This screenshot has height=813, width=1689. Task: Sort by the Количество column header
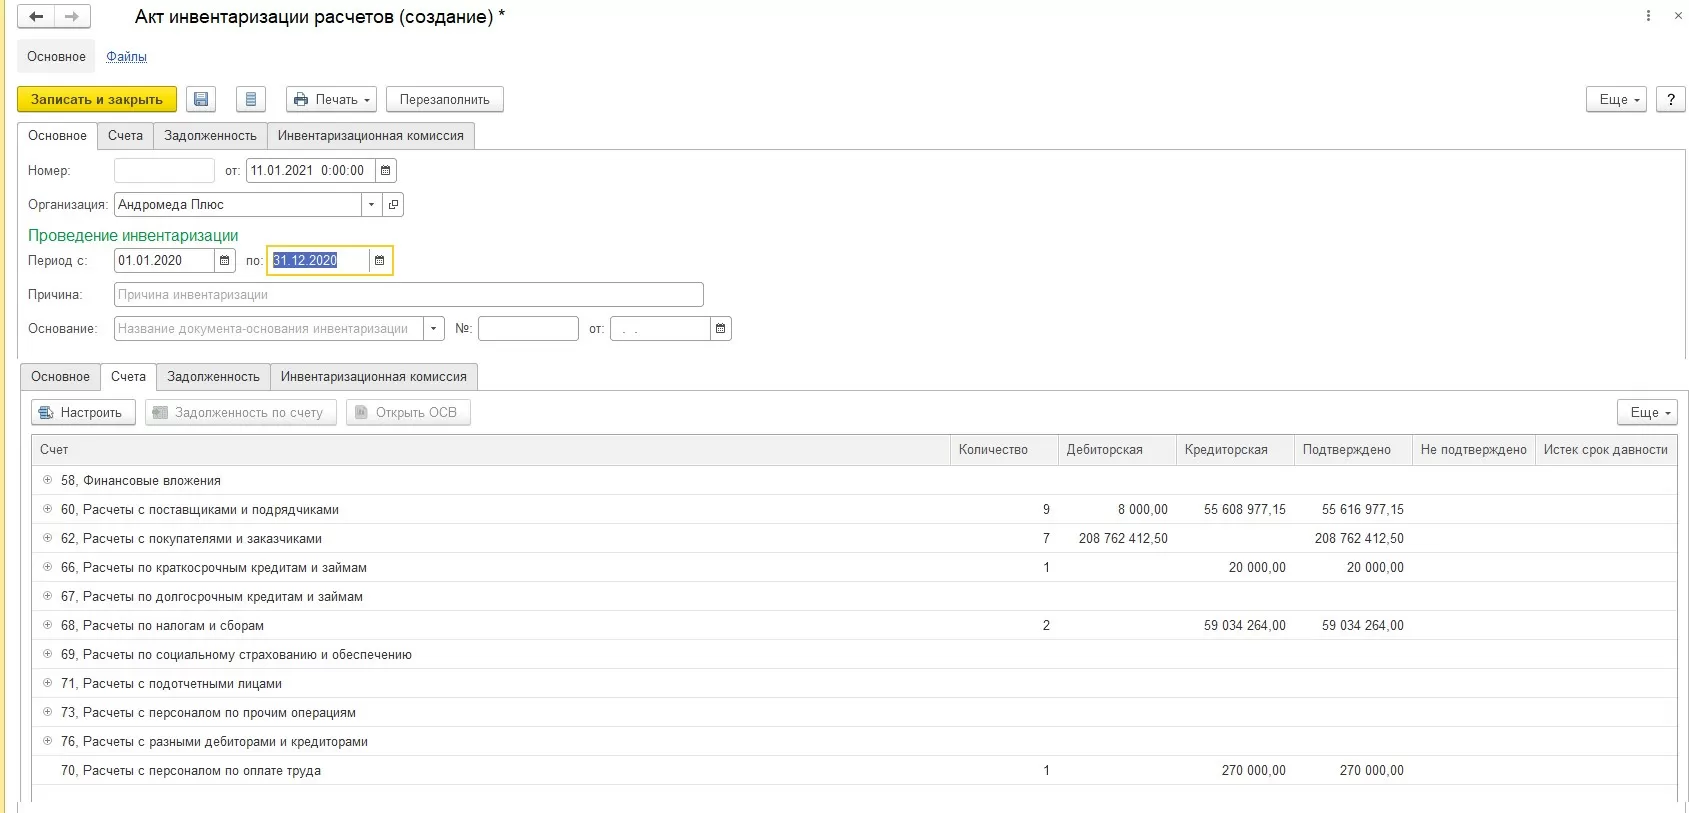pos(1004,450)
